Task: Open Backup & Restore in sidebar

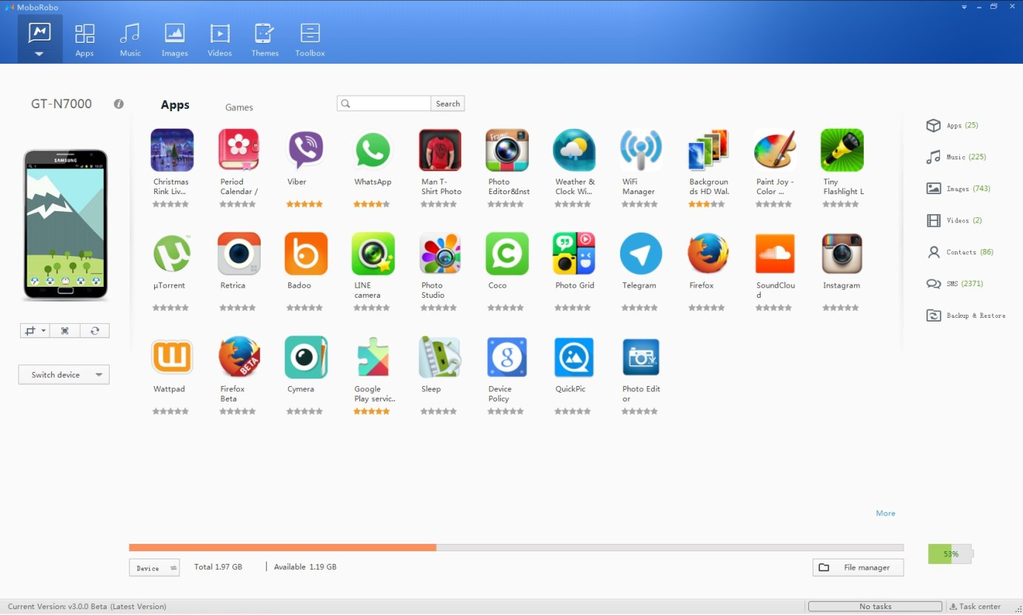Action: click(966, 316)
